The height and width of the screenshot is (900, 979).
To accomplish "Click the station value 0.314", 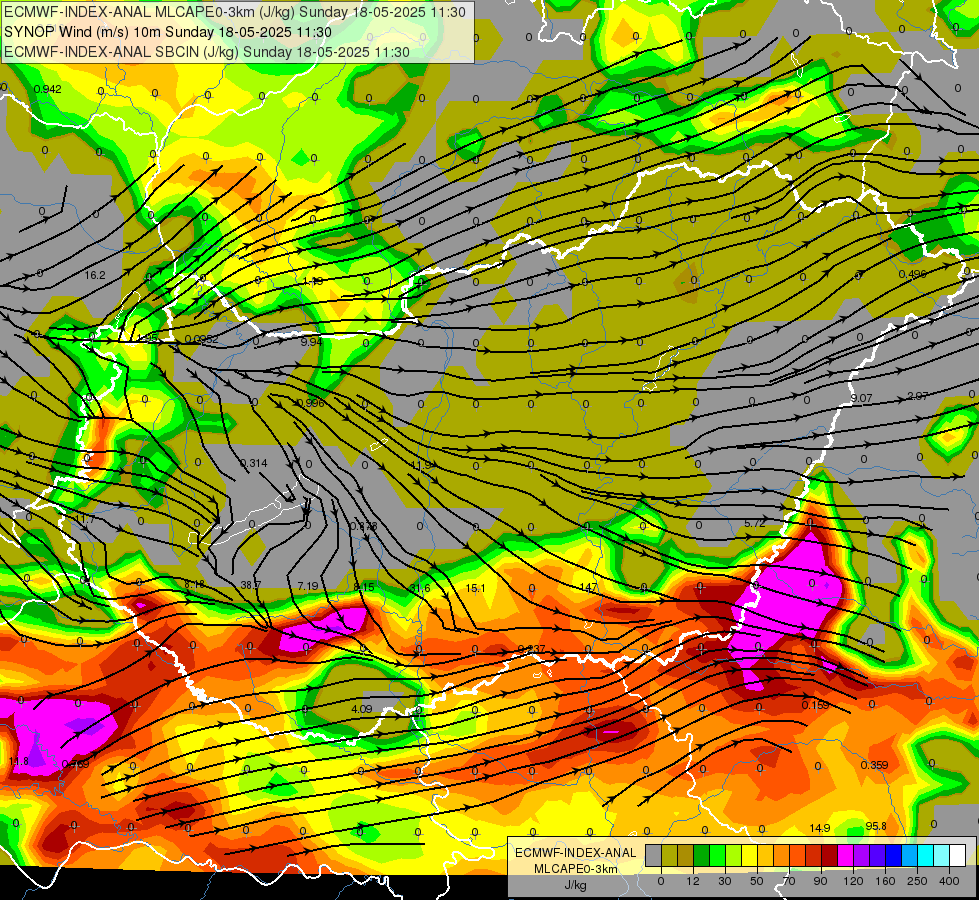I will [x=253, y=463].
